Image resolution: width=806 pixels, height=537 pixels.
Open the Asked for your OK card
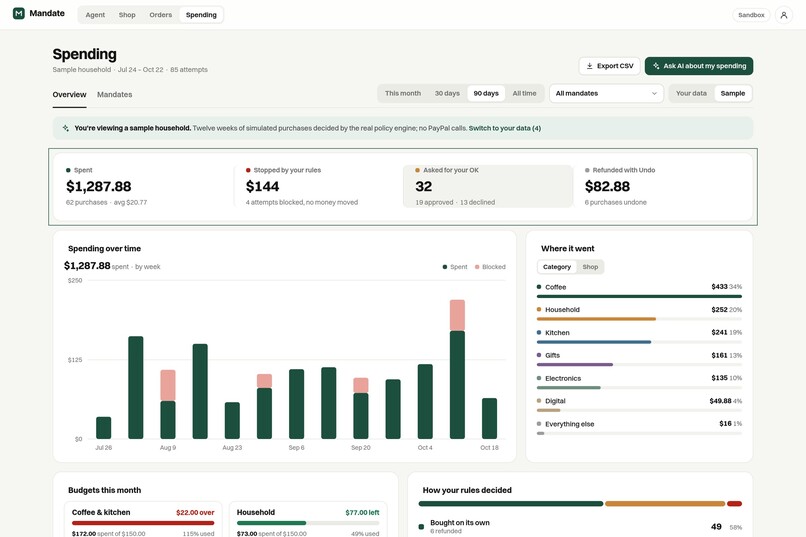point(488,187)
